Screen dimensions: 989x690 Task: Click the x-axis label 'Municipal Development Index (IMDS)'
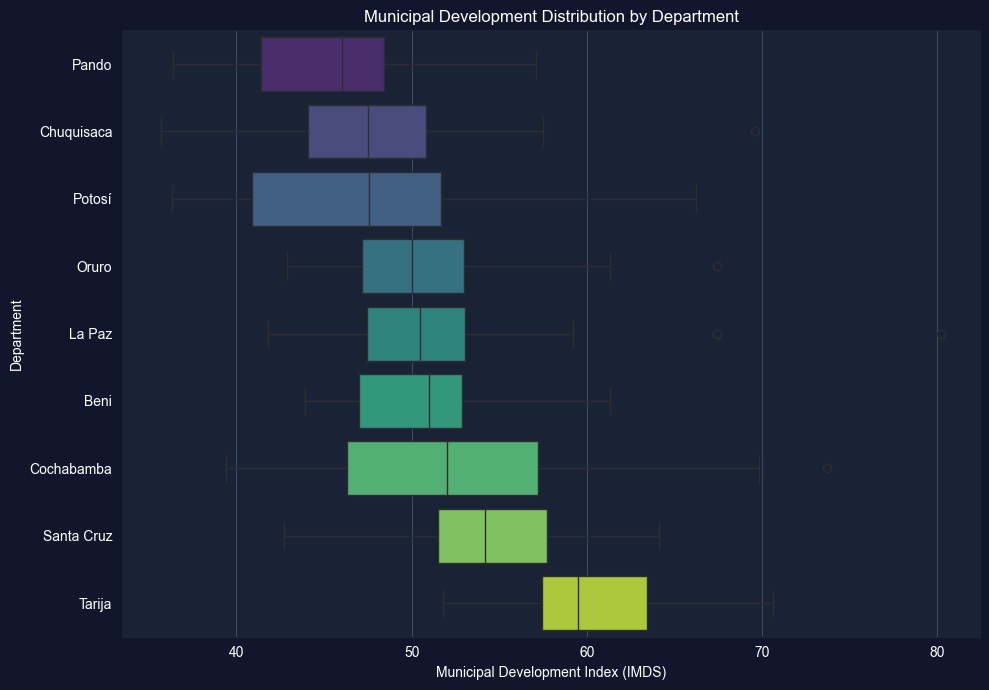click(x=551, y=673)
